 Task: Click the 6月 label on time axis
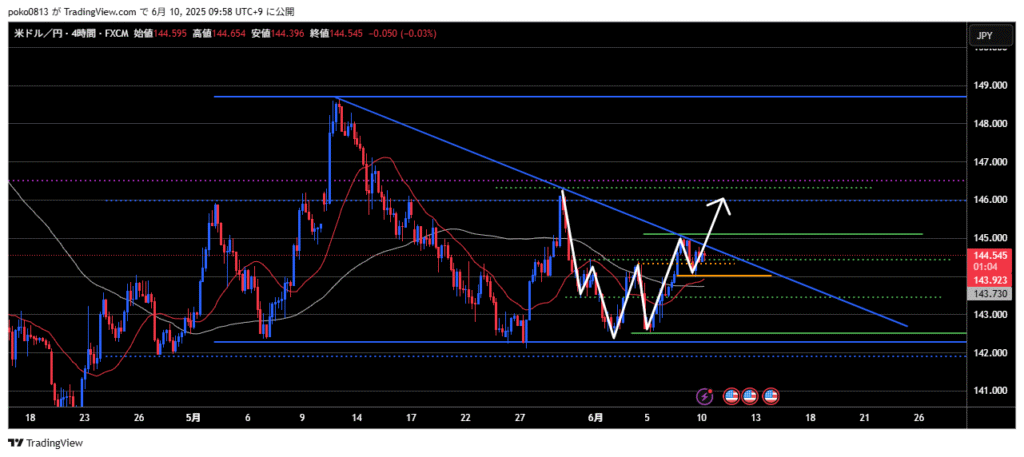594,417
